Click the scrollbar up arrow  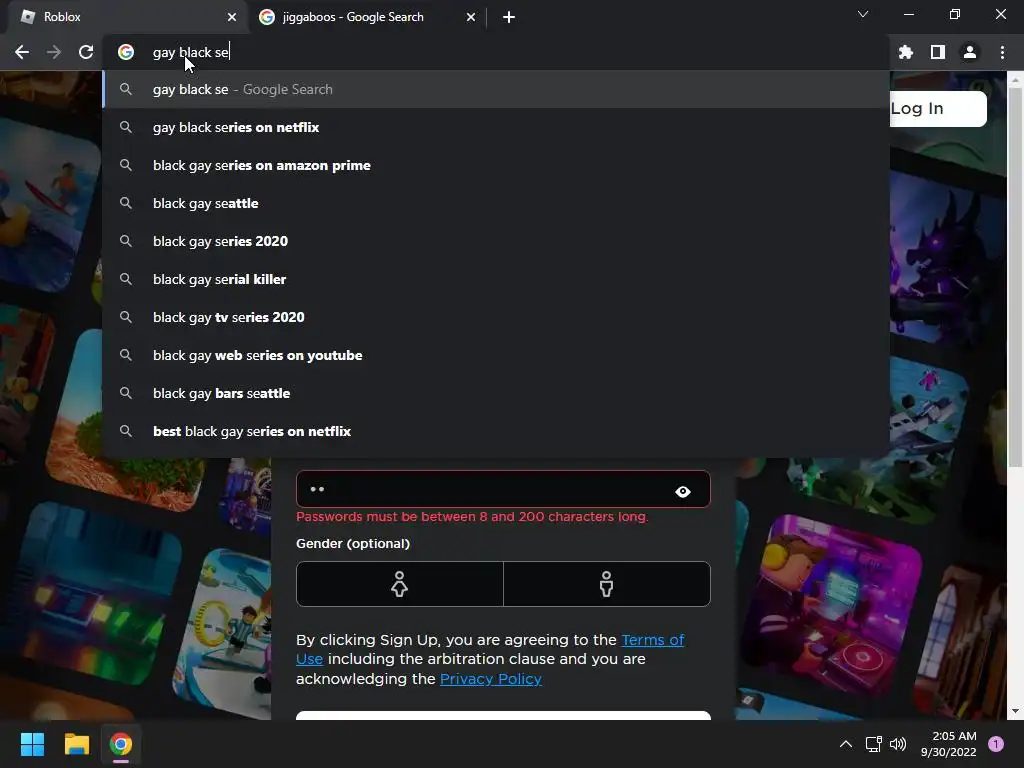[1015, 80]
